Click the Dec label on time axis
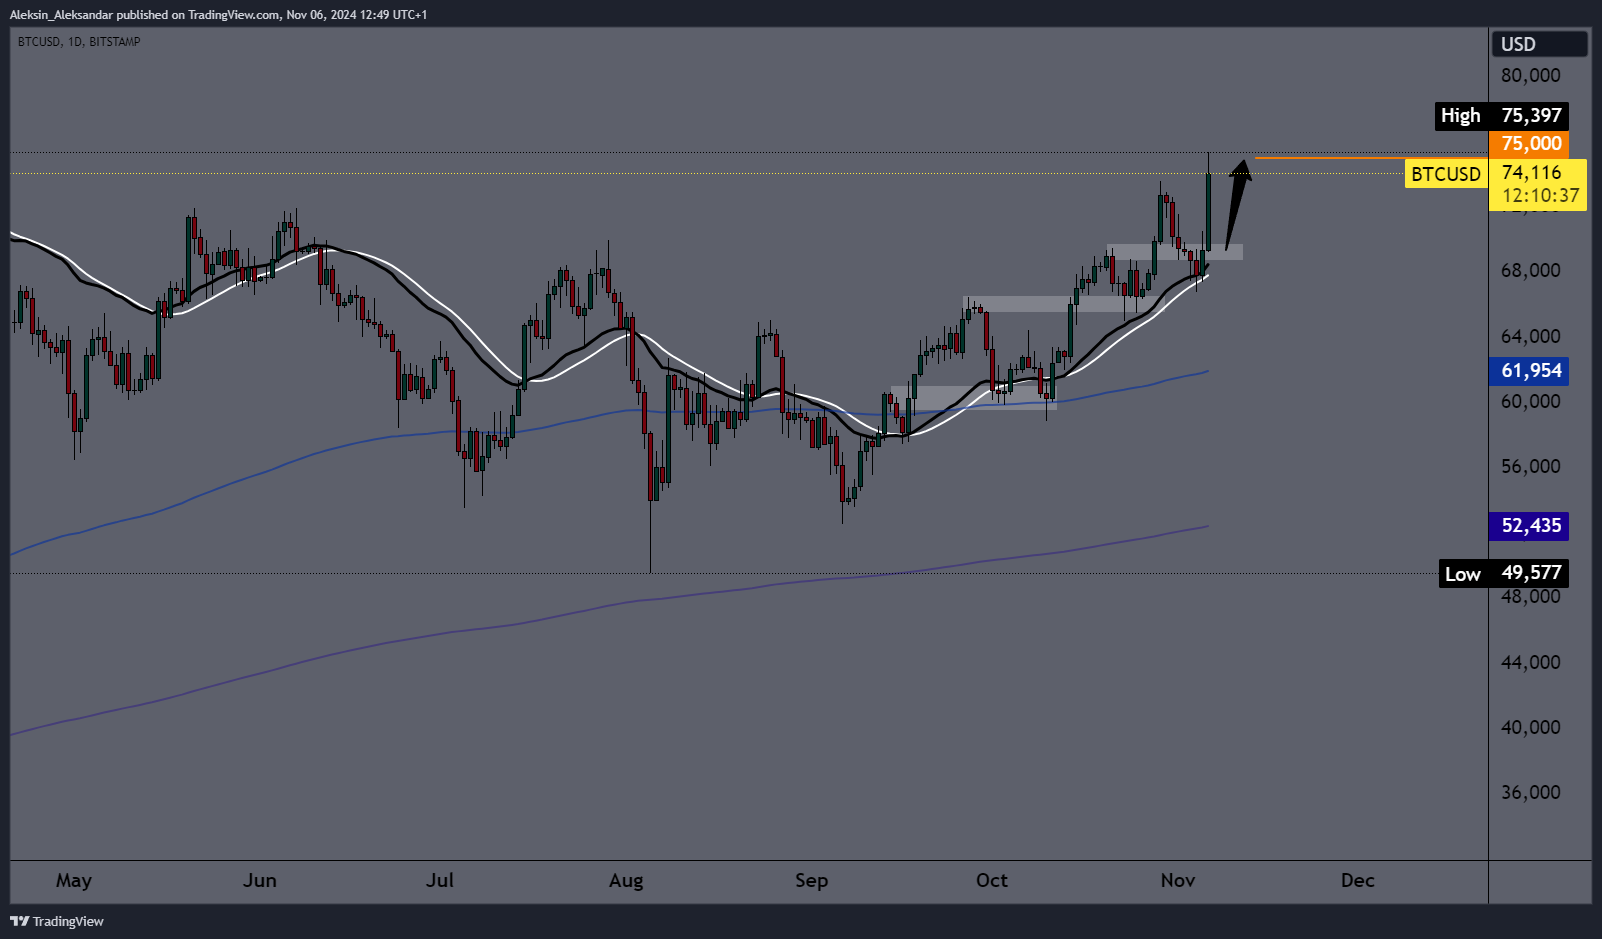The width and height of the screenshot is (1602, 939). click(x=1358, y=880)
